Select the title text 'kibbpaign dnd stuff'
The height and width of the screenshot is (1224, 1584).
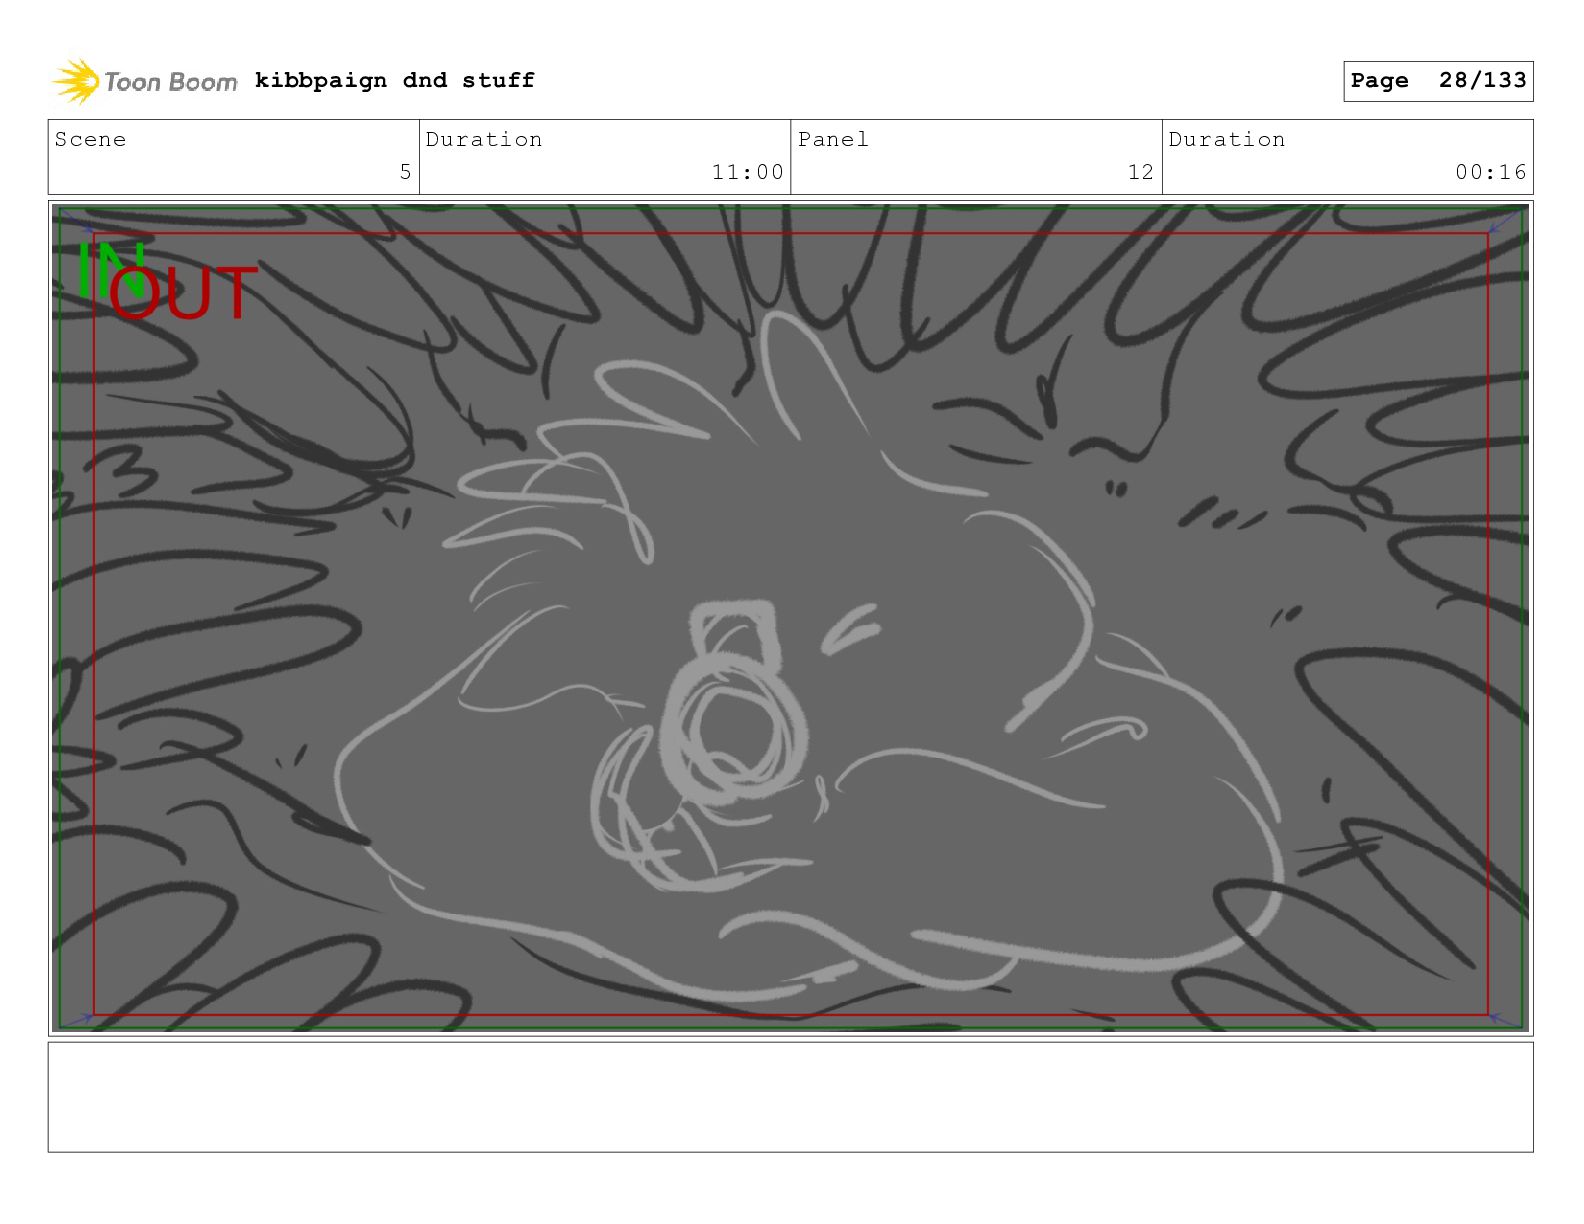[x=395, y=80]
